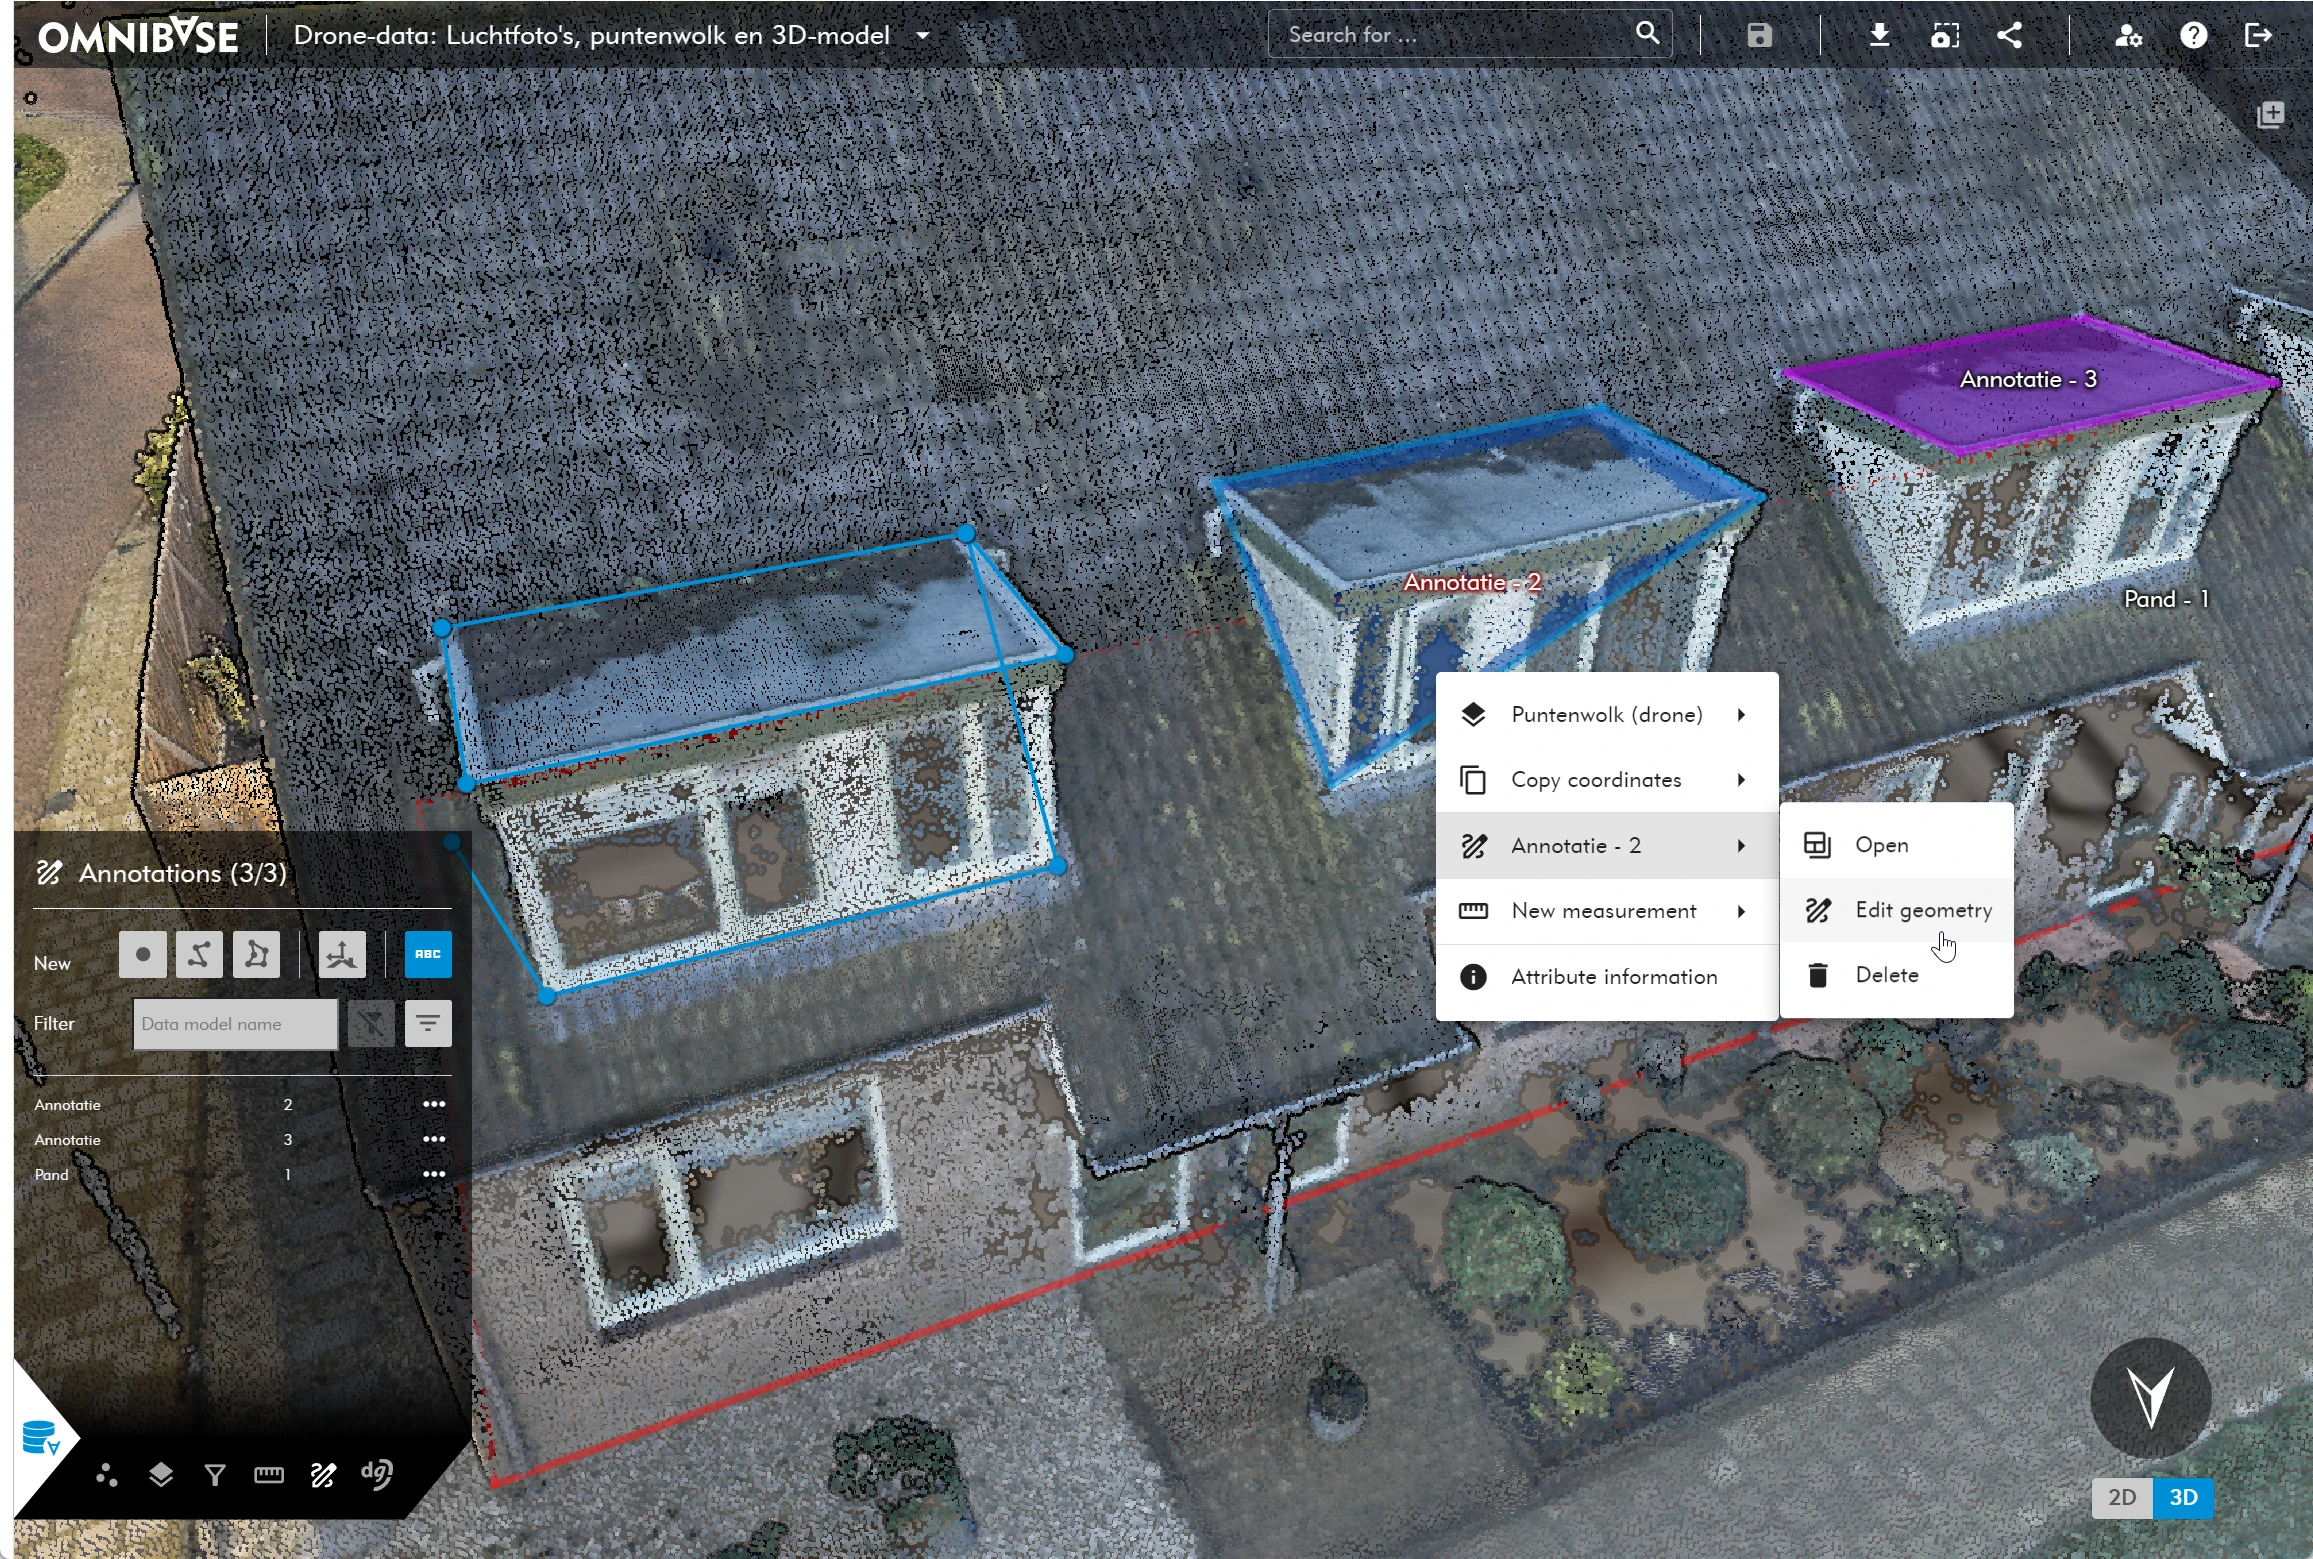Select the new polygon annotation tool
The image size is (2313, 1559).
(256, 954)
